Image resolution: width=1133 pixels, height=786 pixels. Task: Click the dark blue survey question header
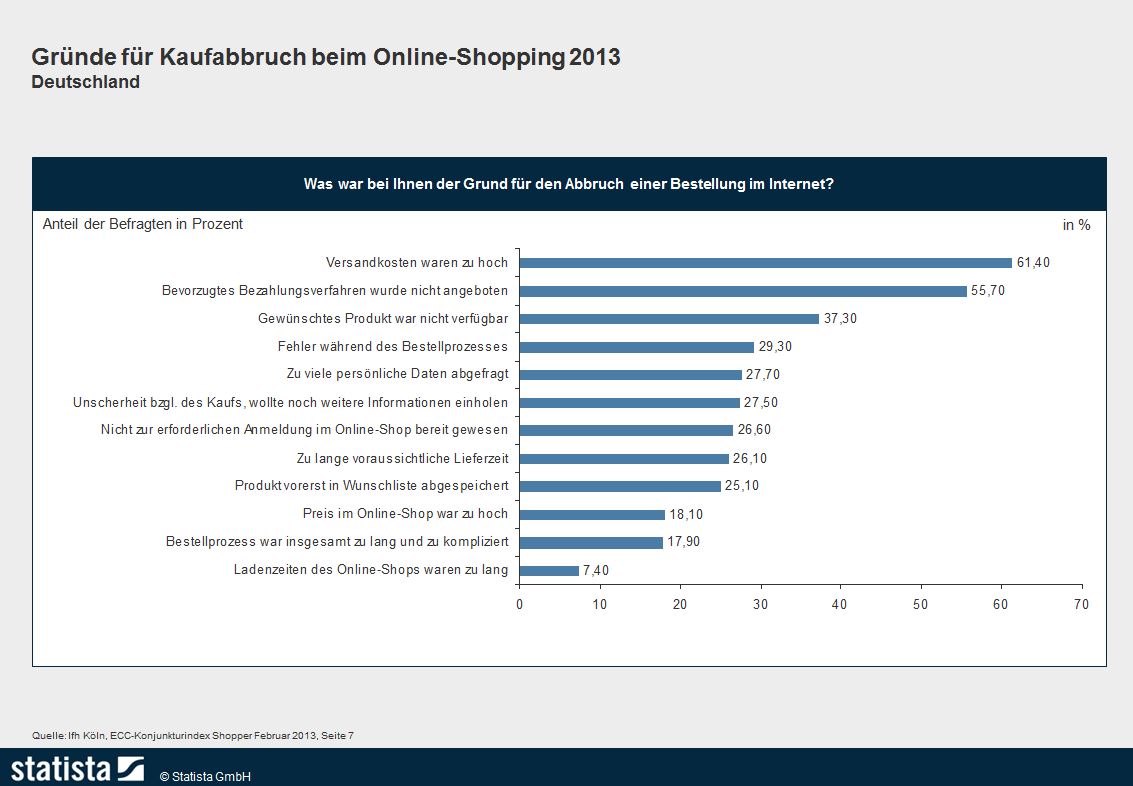coord(569,184)
